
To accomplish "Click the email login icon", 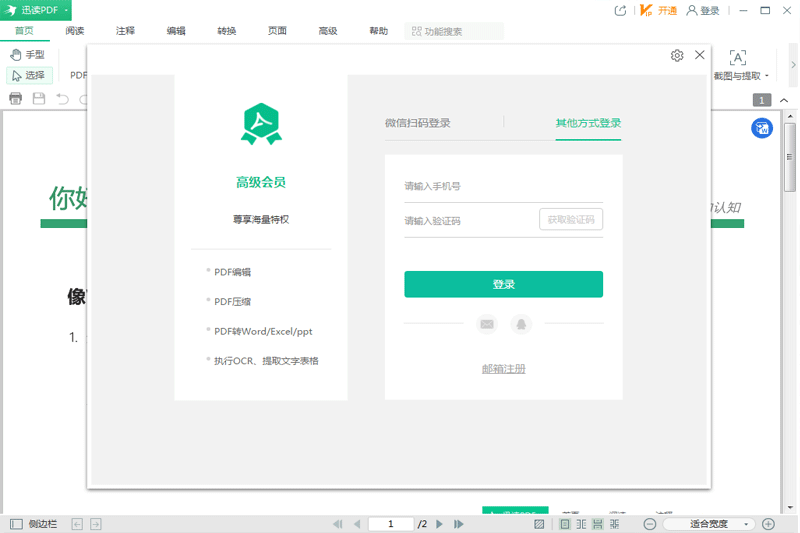I will click(487, 324).
